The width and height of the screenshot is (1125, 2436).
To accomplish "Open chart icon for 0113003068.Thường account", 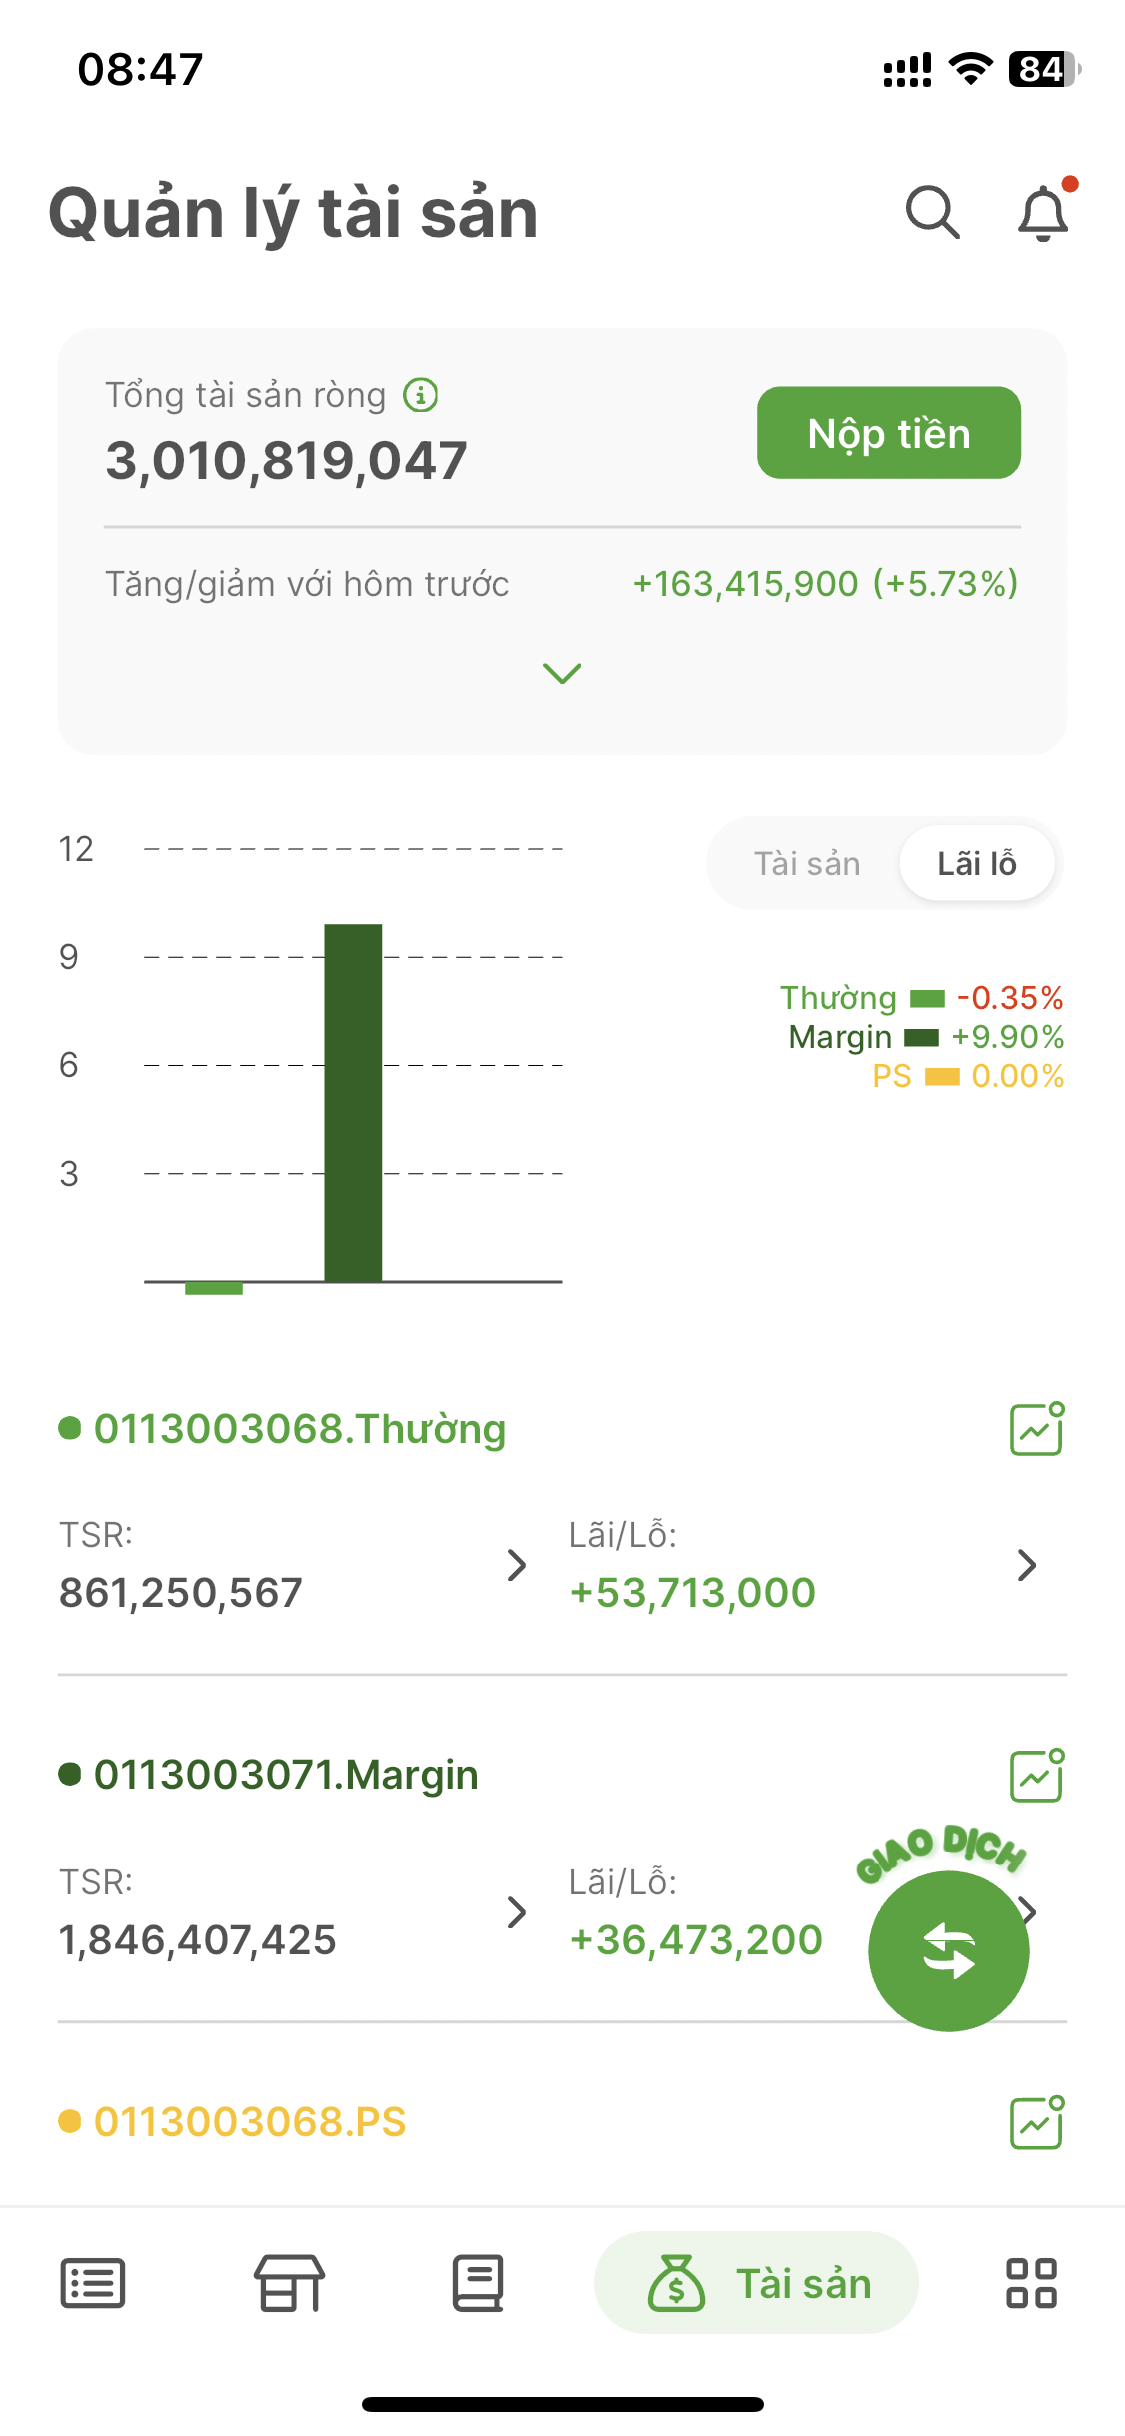I will pyautogui.click(x=1036, y=1429).
